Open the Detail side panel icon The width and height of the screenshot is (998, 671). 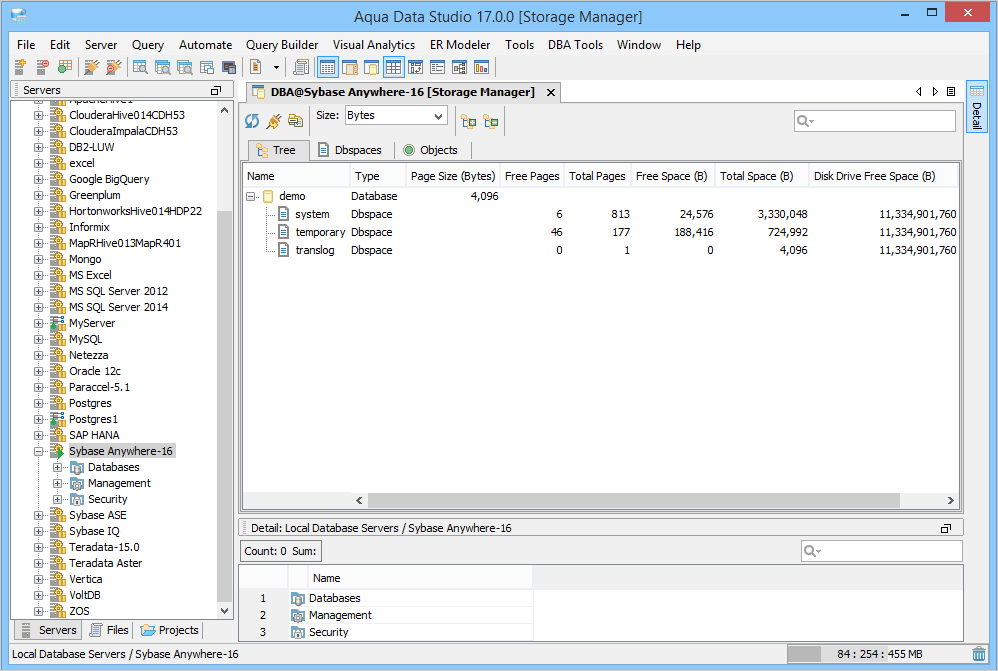[x=976, y=106]
